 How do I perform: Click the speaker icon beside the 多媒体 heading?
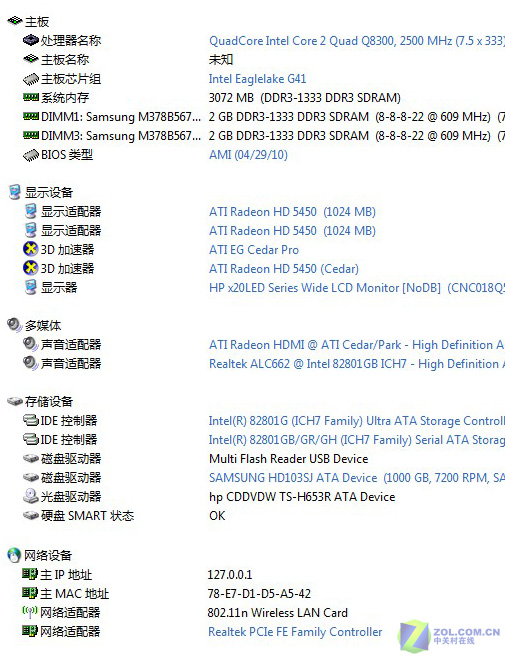click(x=15, y=325)
